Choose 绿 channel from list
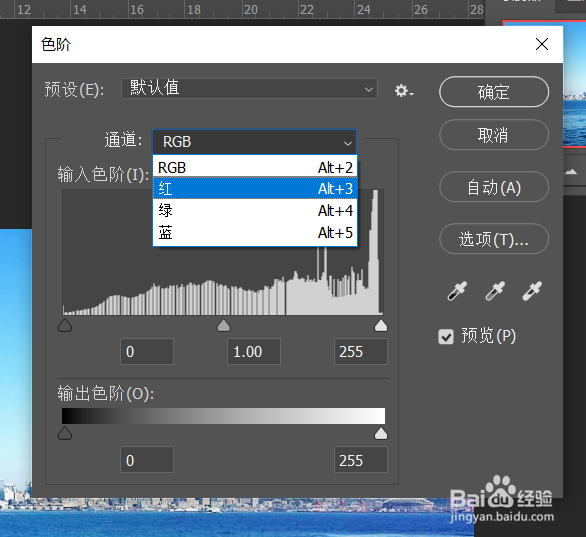Image resolution: width=586 pixels, height=537 pixels. coord(255,210)
